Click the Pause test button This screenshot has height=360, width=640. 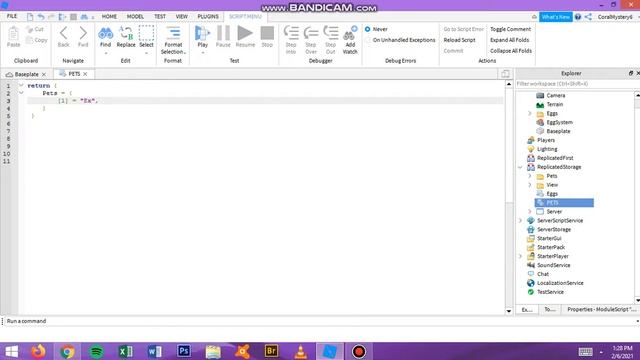coord(223,33)
